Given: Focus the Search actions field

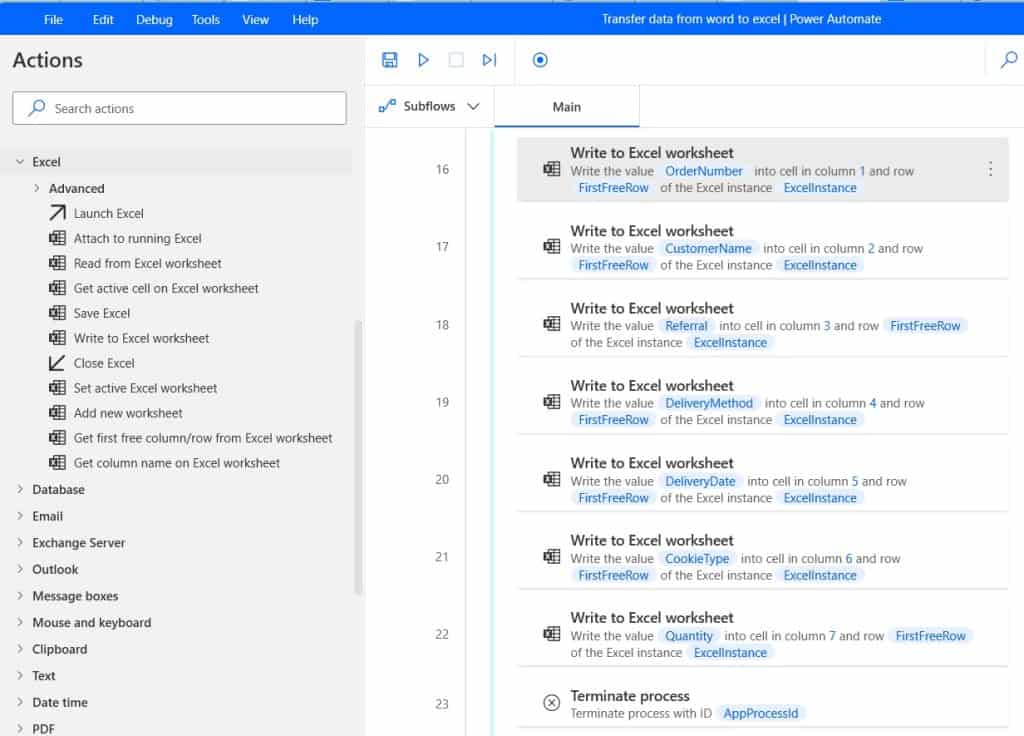Looking at the screenshot, I should coord(179,108).
